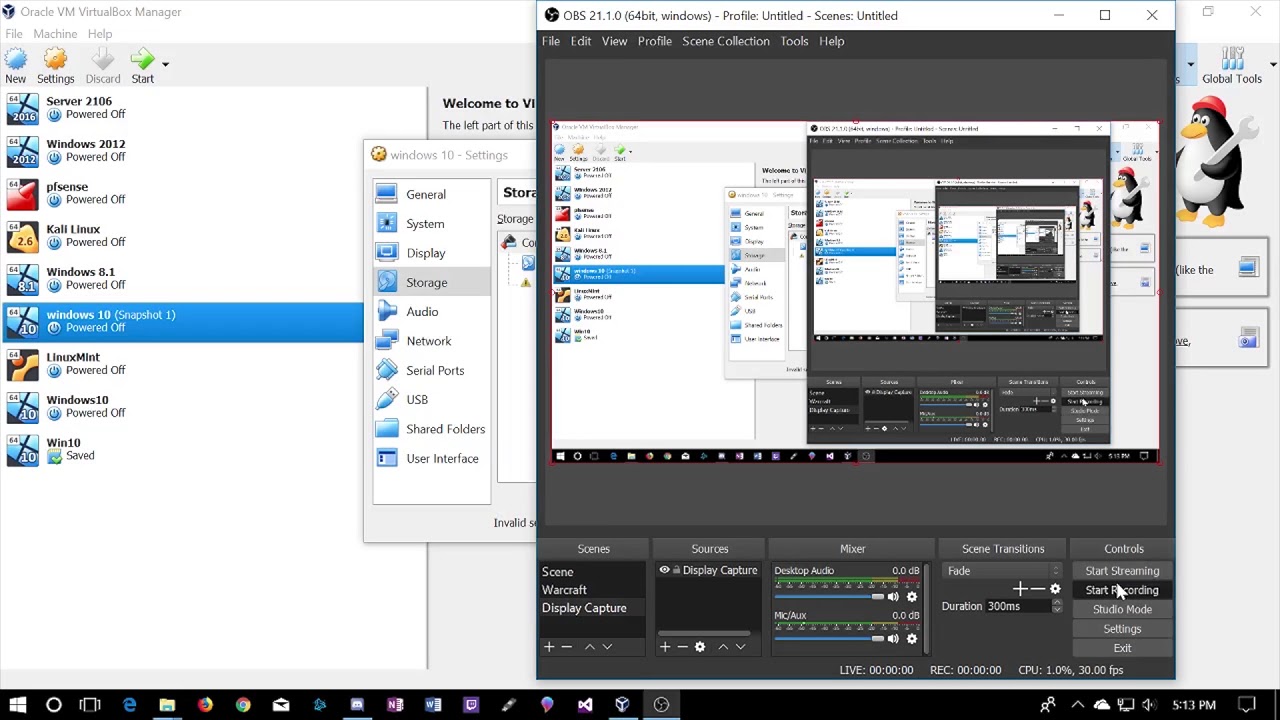The height and width of the screenshot is (720, 1280).
Task: Open source properties gear in Sources panel
Action: (x=700, y=647)
